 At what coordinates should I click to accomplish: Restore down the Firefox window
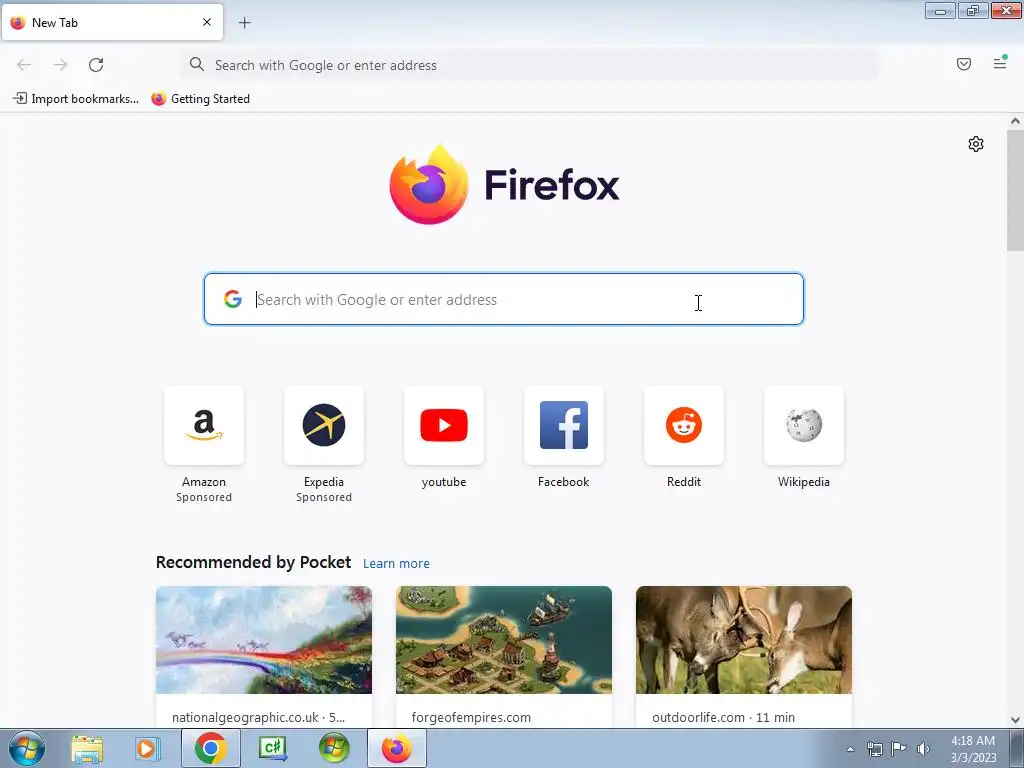[973, 10]
